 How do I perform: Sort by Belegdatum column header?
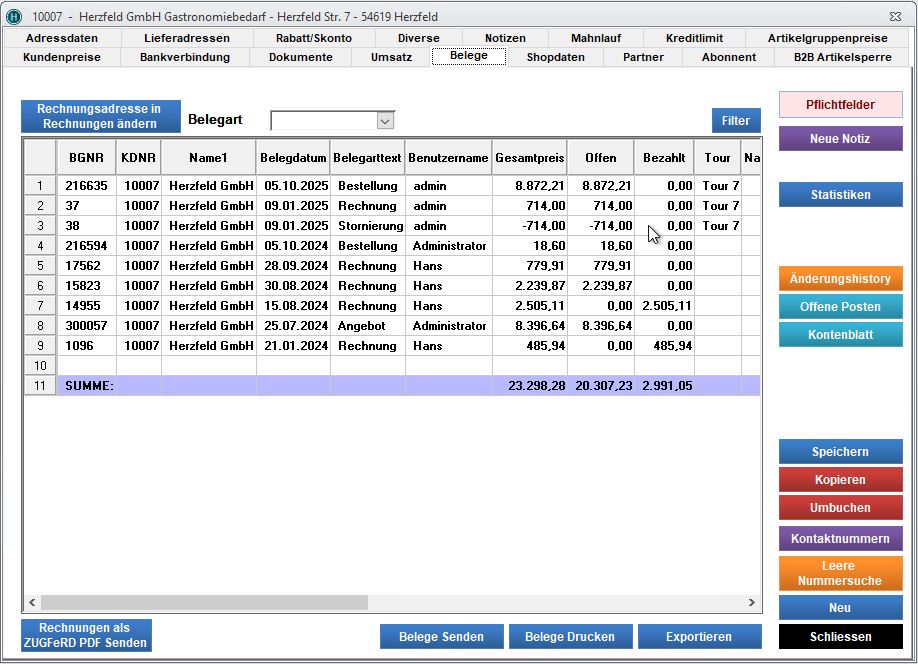[293, 158]
